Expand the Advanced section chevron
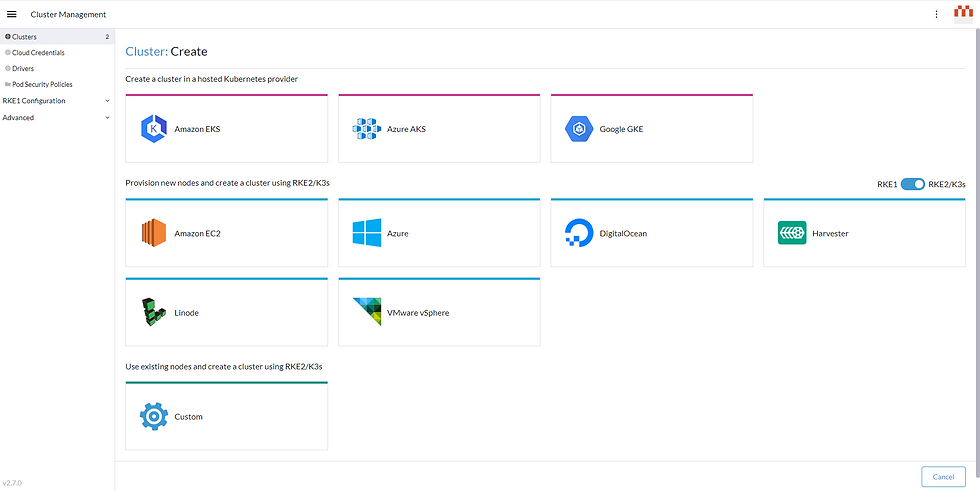Image resolution: width=980 pixels, height=491 pixels. (108, 117)
